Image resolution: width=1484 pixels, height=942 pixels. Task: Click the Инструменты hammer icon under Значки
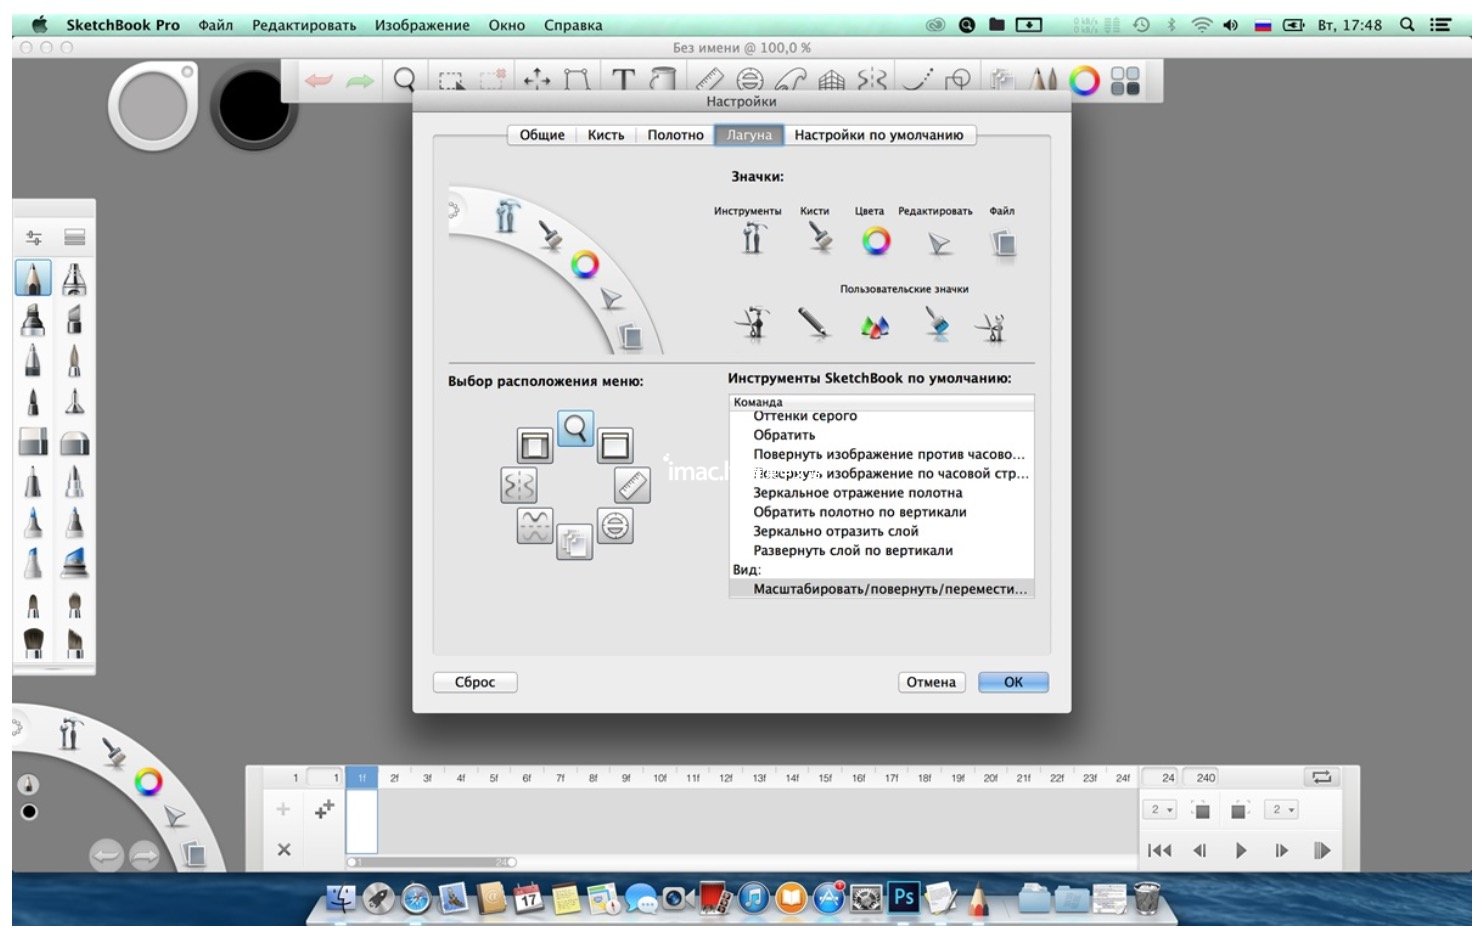(754, 238)
